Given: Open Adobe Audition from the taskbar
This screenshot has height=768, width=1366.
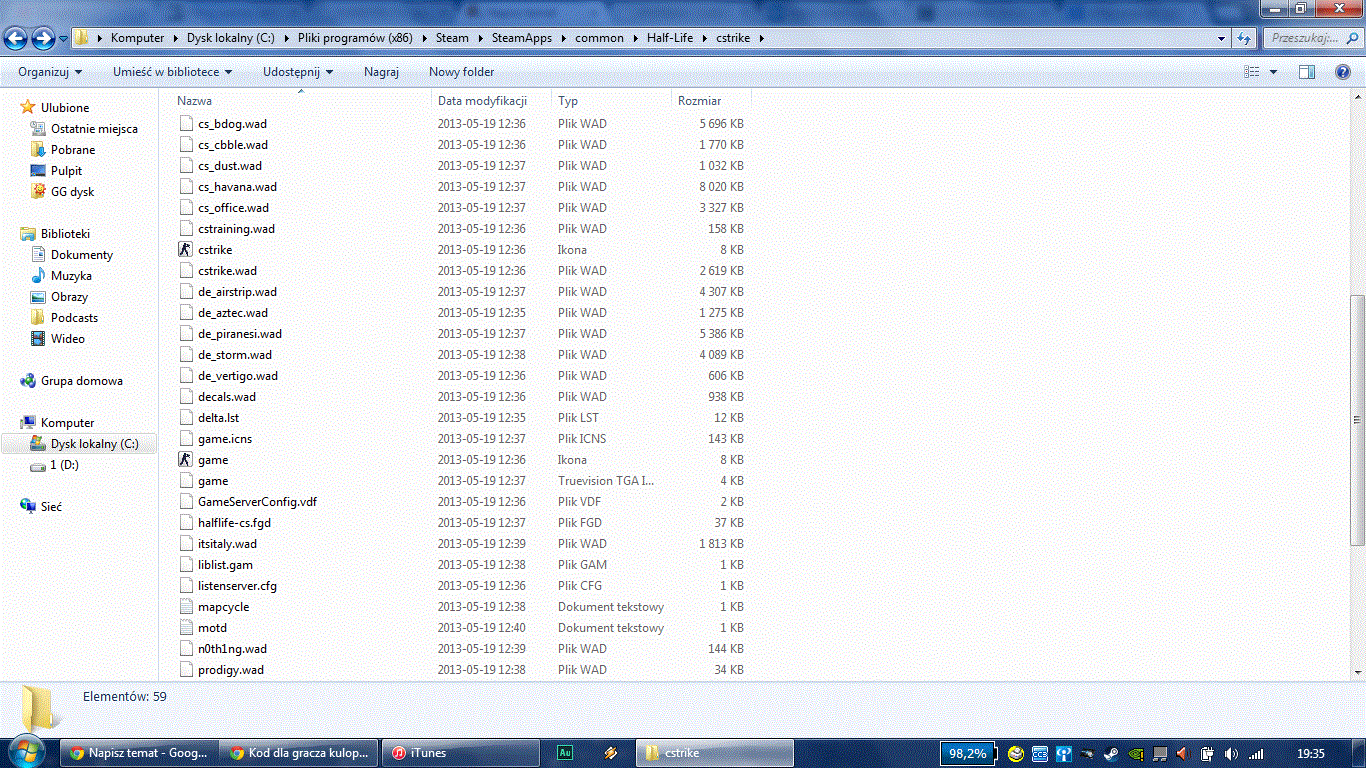Looking at the screenshot, I should click(x=565, y=753).
